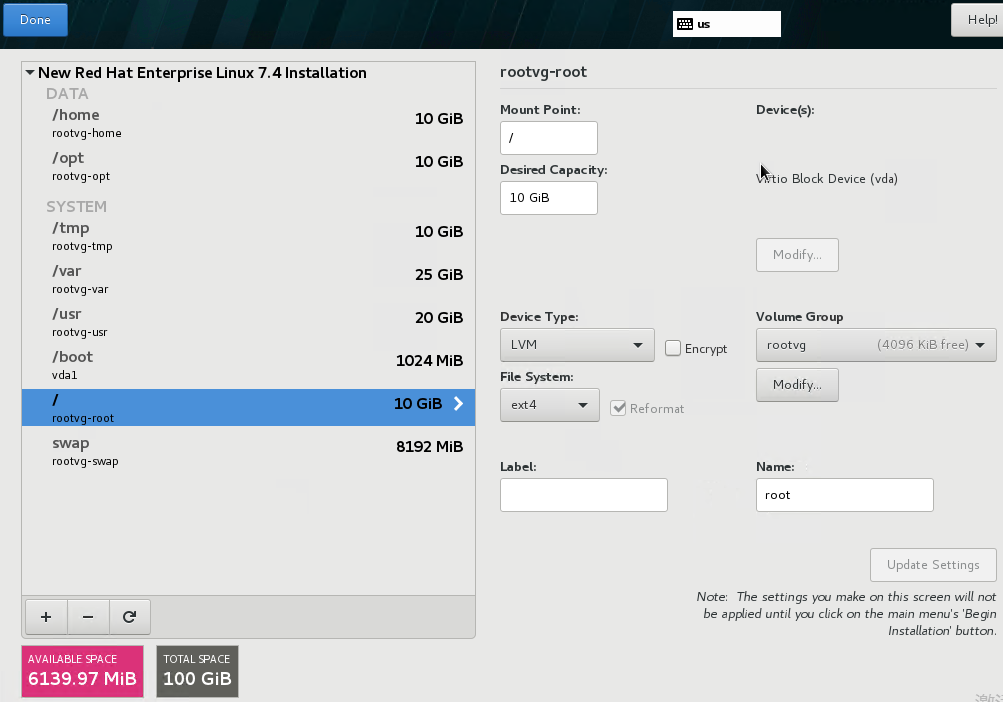Click the DATA section heading
This screenshot has width=1003, height=702.
pos(67,94)
